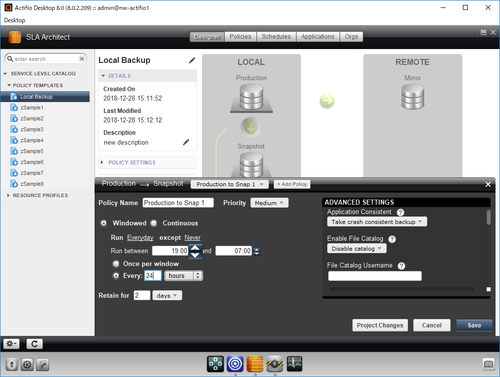Clear the search field with the X icon

click(x=82, y=59)
